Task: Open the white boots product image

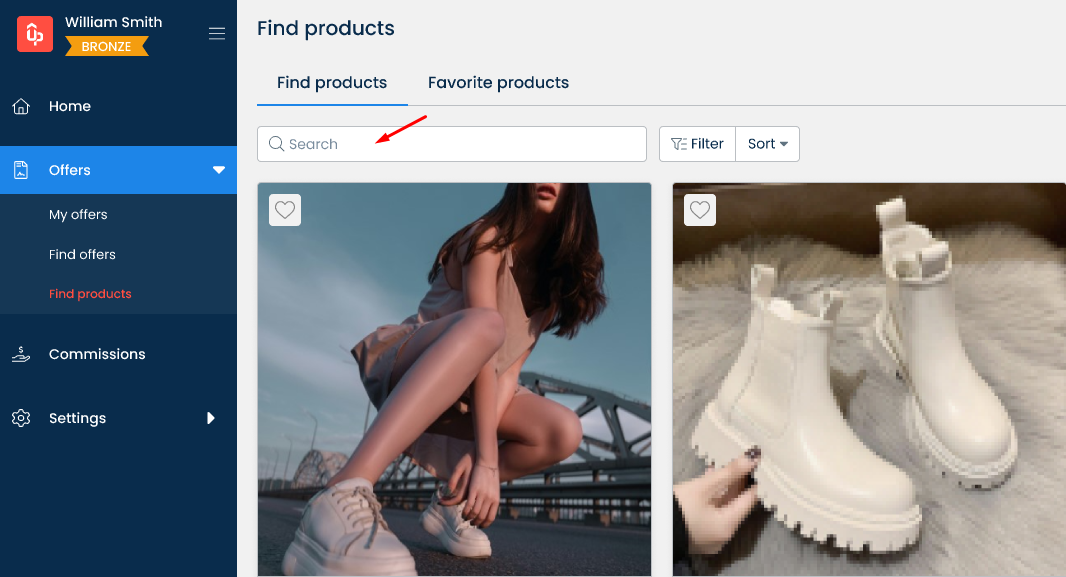Action: pos(868,400)
